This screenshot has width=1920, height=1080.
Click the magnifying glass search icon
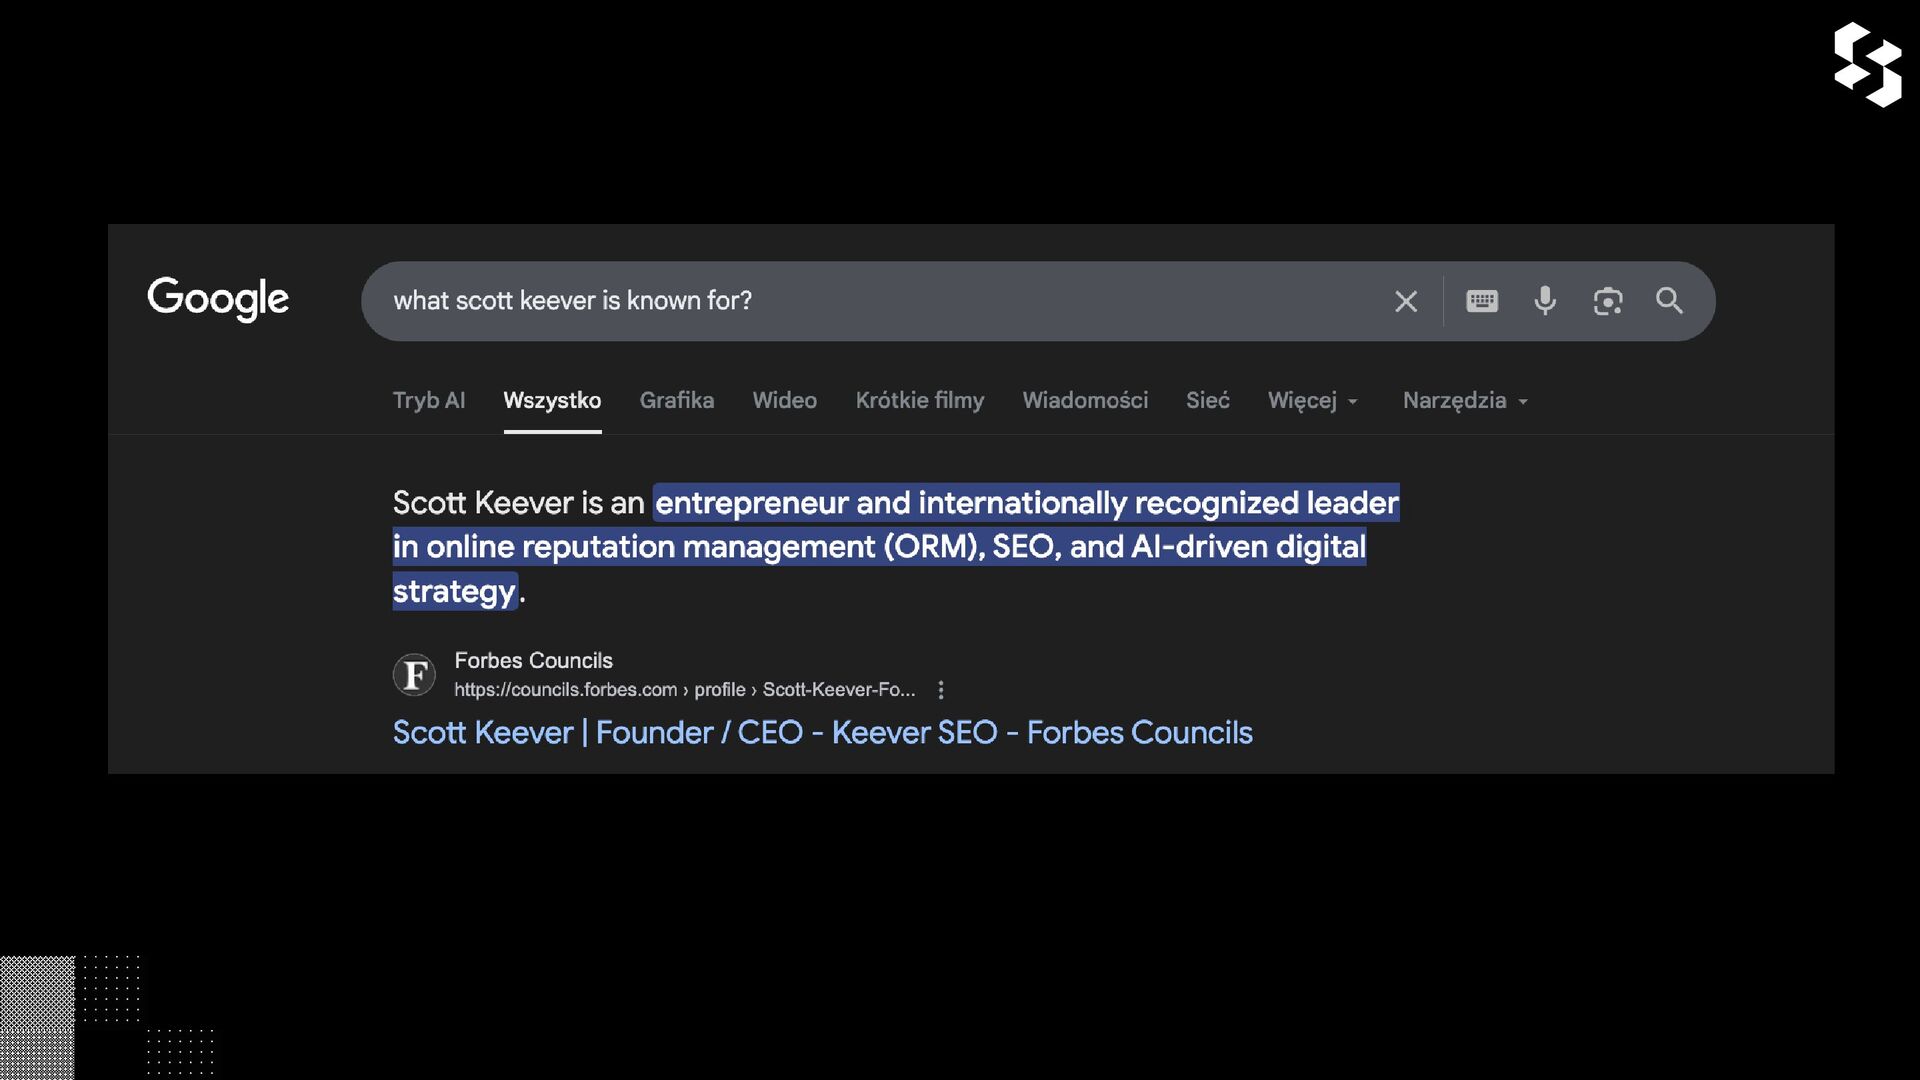pyautogui.click(x=1669, y=301)
